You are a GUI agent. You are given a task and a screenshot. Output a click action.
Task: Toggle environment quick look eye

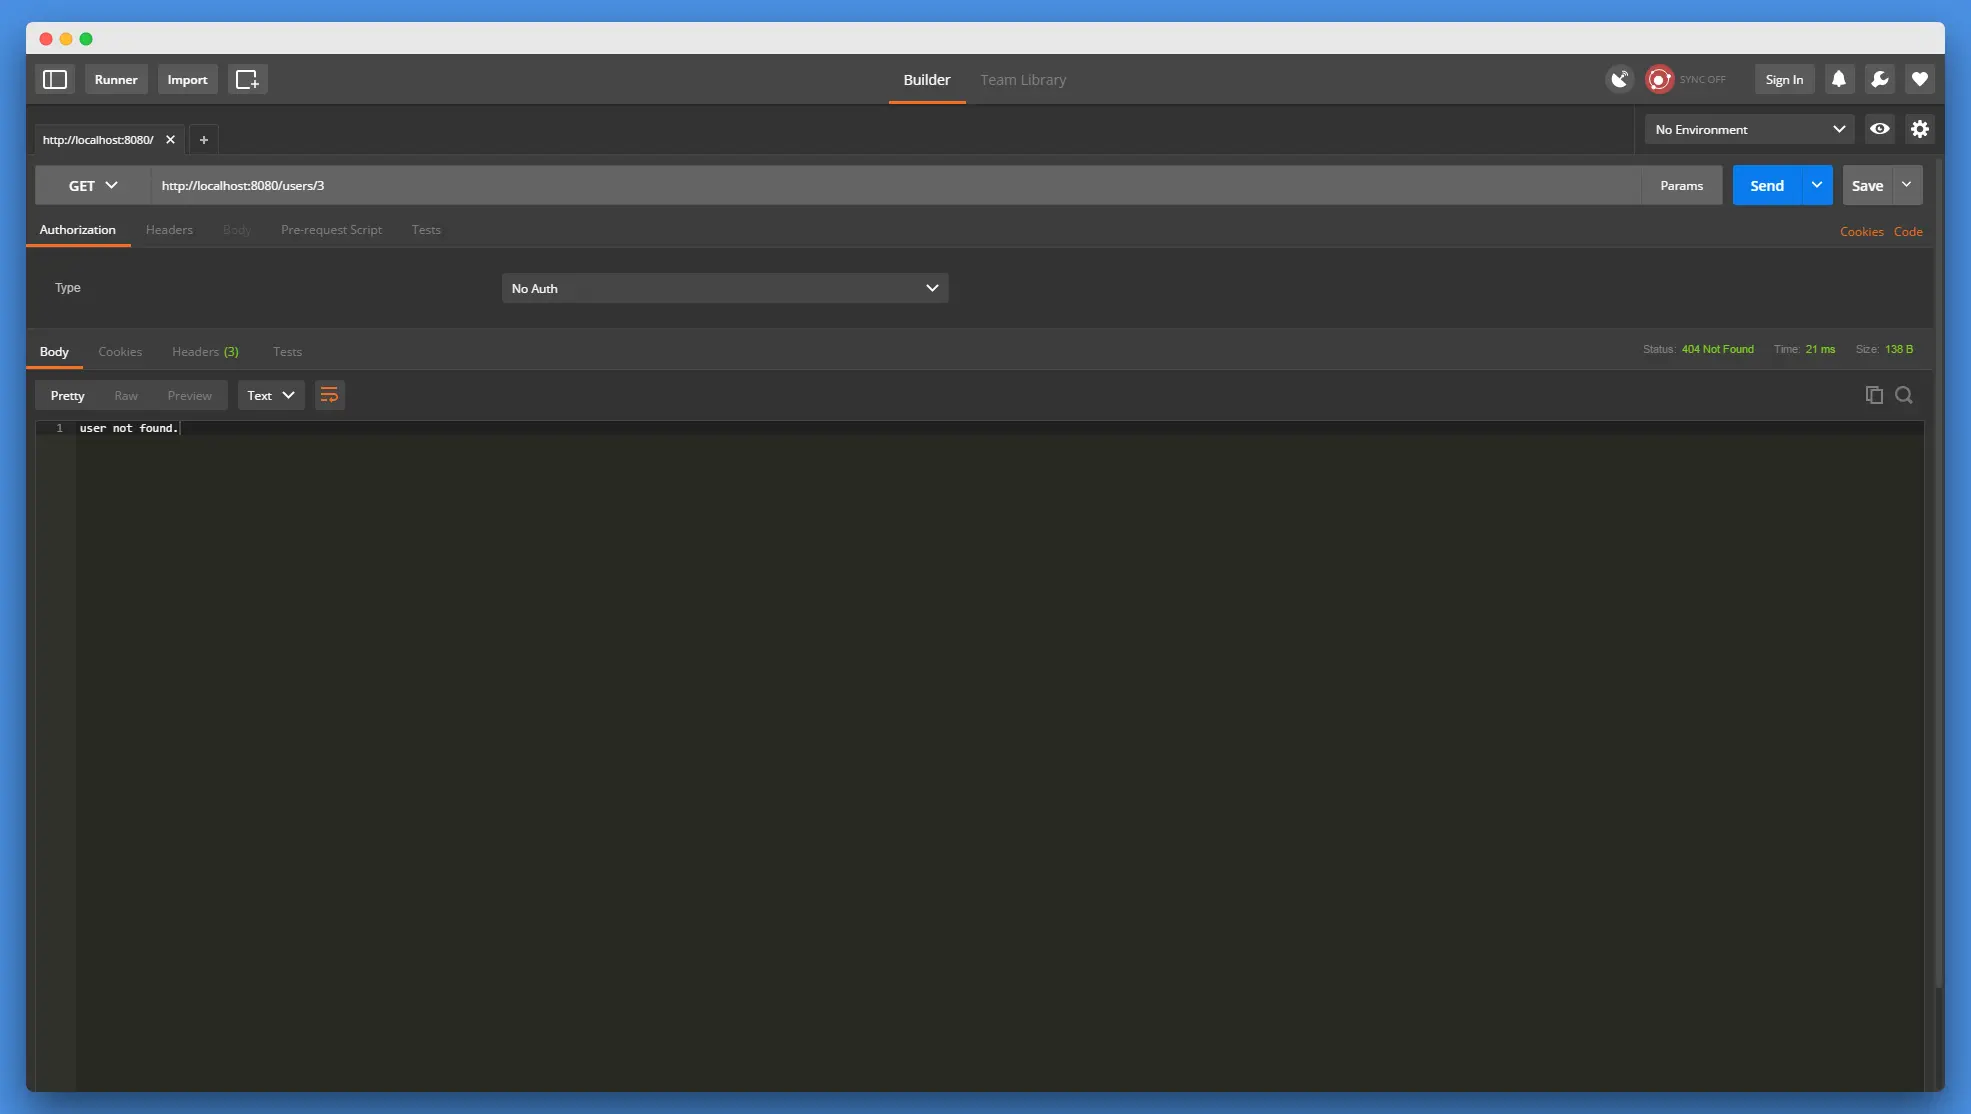pos(1879,130)
